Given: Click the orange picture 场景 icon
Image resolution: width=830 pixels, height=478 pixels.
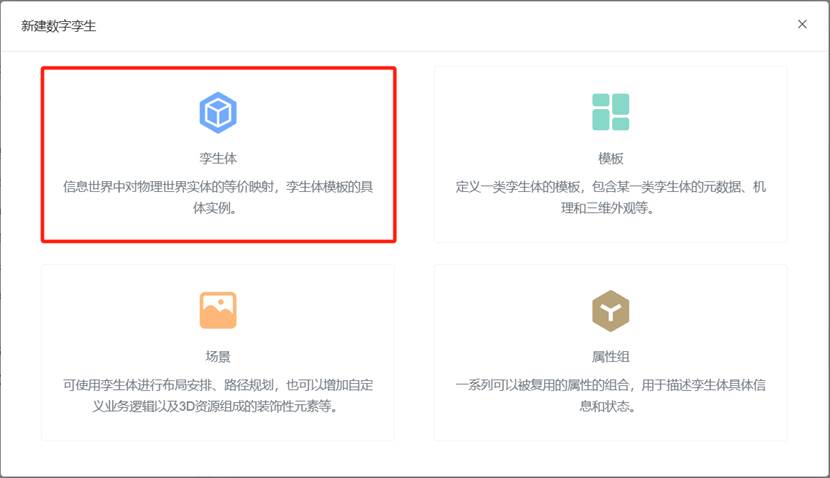Looking at the screenshot, I should coord(218,310).
